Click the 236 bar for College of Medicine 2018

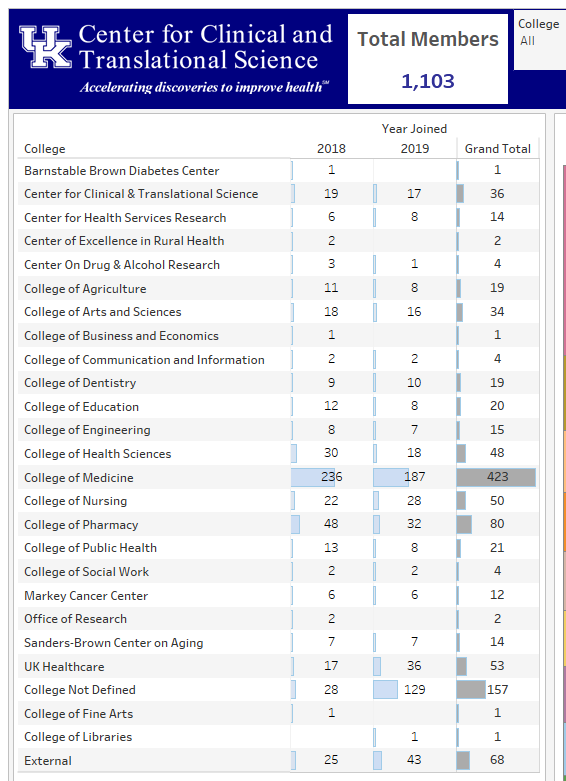point(313,477)
